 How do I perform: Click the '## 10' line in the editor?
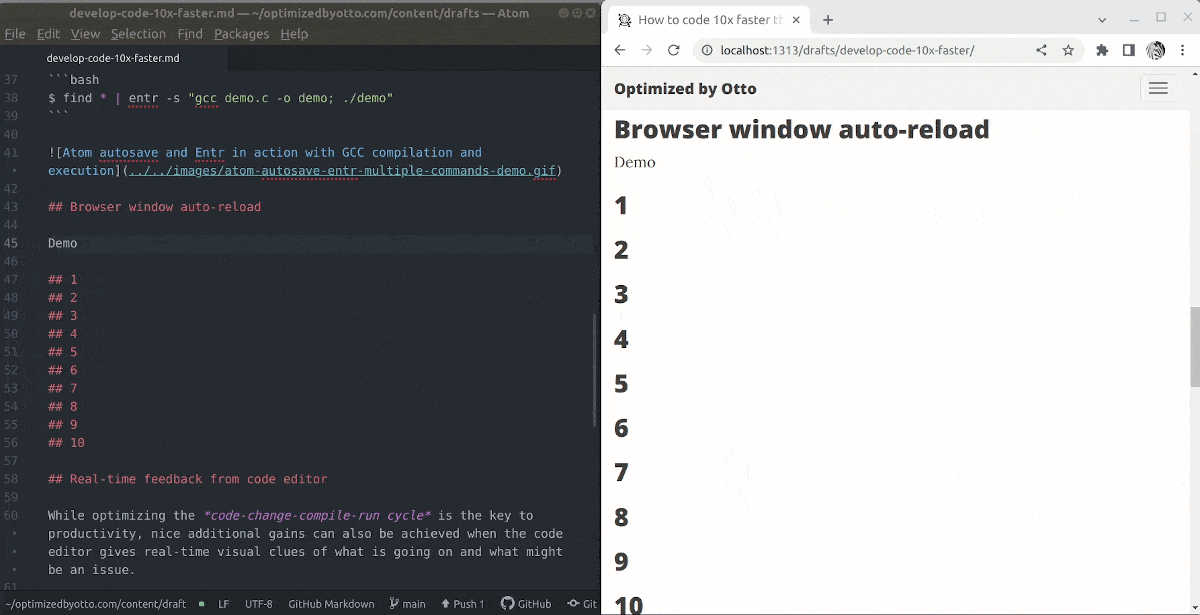[x=66, y=443]
